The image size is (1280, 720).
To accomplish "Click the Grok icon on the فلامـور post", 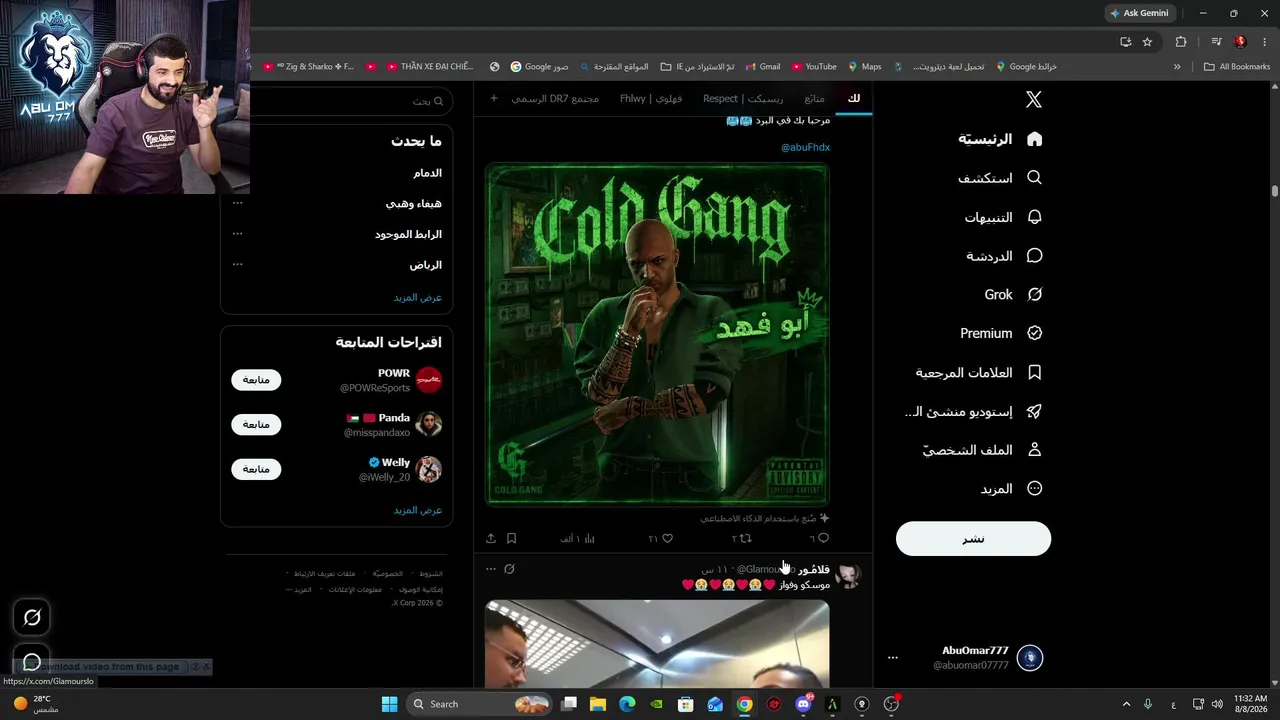I will coord(510,569).
